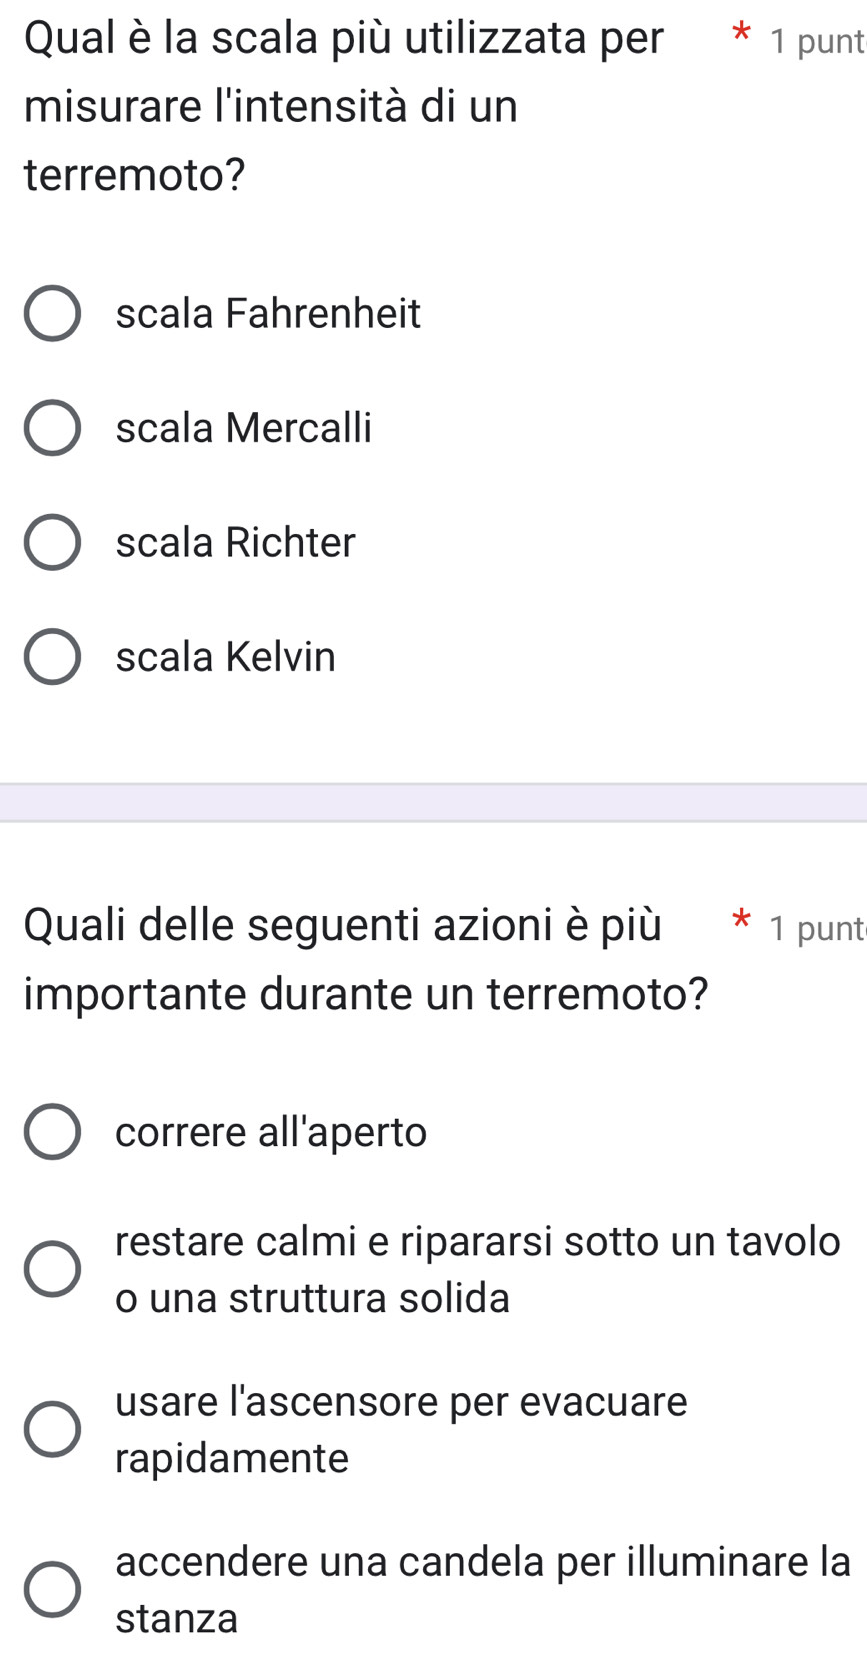Select radio for usare l'ascensore option
Viewport: 867px width, 1667px height.
coord(52,1428)
